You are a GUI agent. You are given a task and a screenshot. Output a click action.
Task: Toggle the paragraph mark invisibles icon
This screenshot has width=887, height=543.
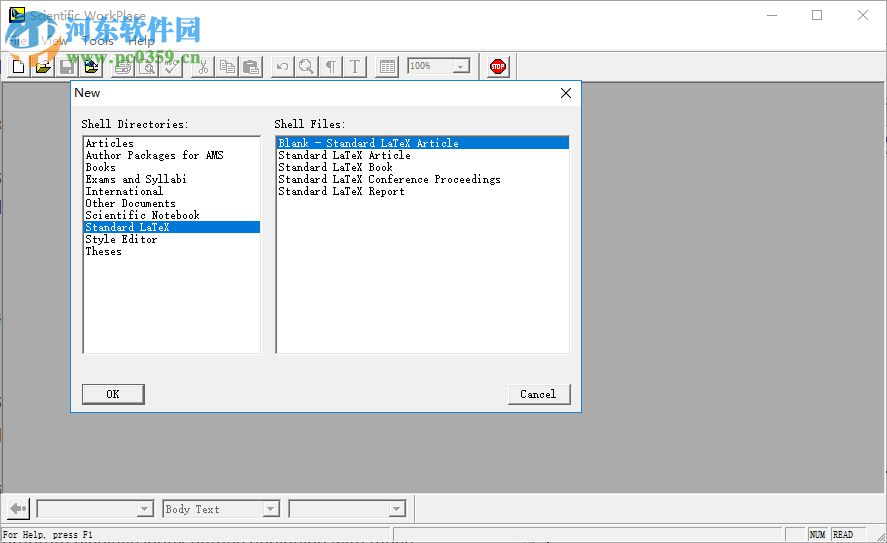tap(330, 67)
